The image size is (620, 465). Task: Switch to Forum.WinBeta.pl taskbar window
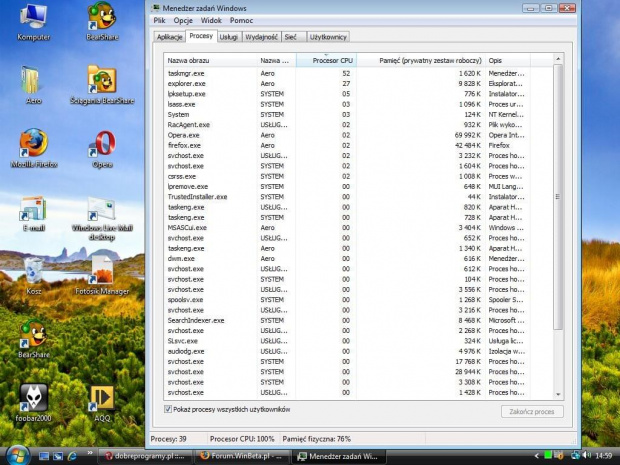[242, 456]
